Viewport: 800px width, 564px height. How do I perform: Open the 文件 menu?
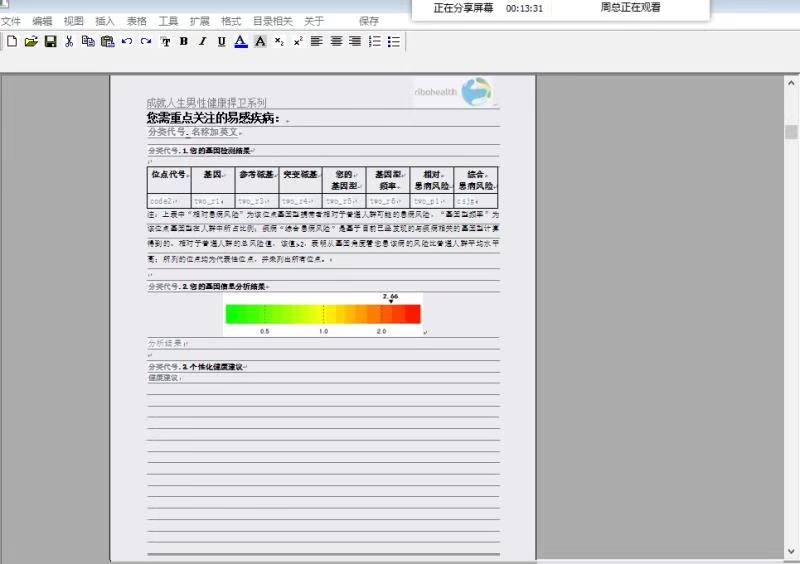pos(11,21)
